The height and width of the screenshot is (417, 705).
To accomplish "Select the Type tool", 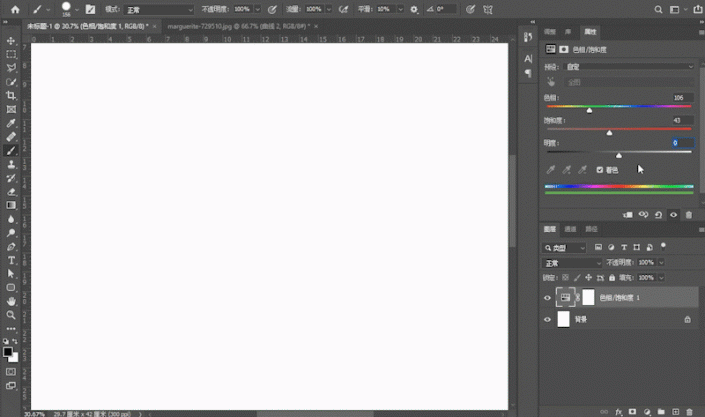I will [11, 260].
